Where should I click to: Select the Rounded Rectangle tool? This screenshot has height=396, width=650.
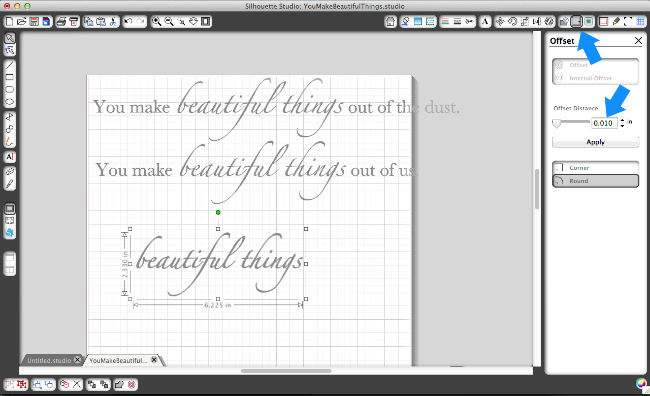[x=10, y=89]
